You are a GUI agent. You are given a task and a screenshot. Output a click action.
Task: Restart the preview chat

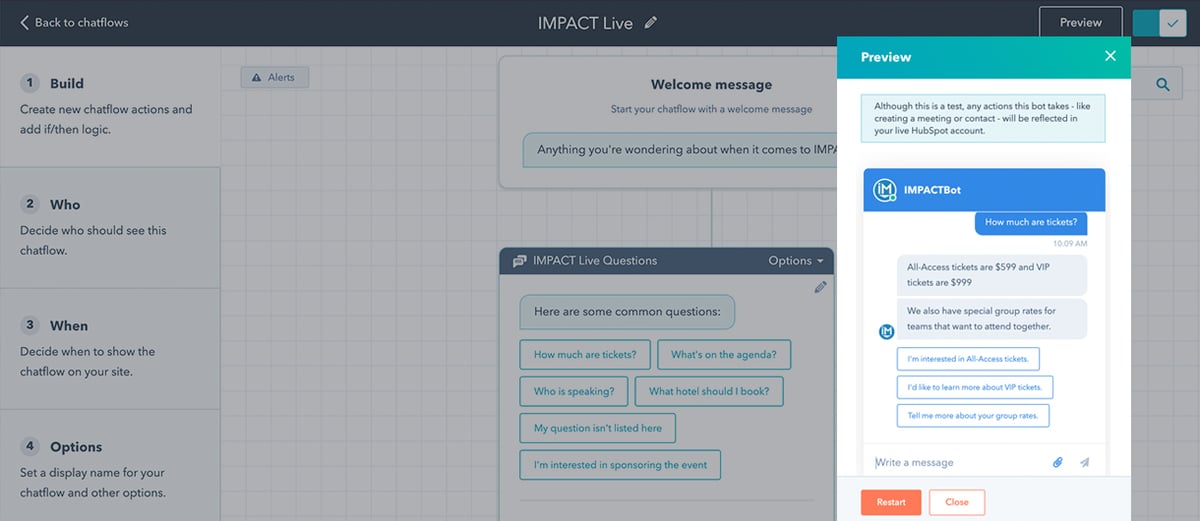coord(891,502)
